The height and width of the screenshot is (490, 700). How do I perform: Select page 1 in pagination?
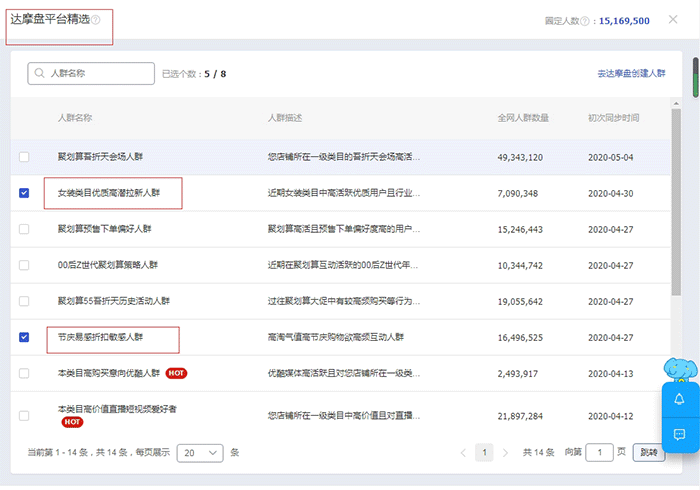(484, 453)
